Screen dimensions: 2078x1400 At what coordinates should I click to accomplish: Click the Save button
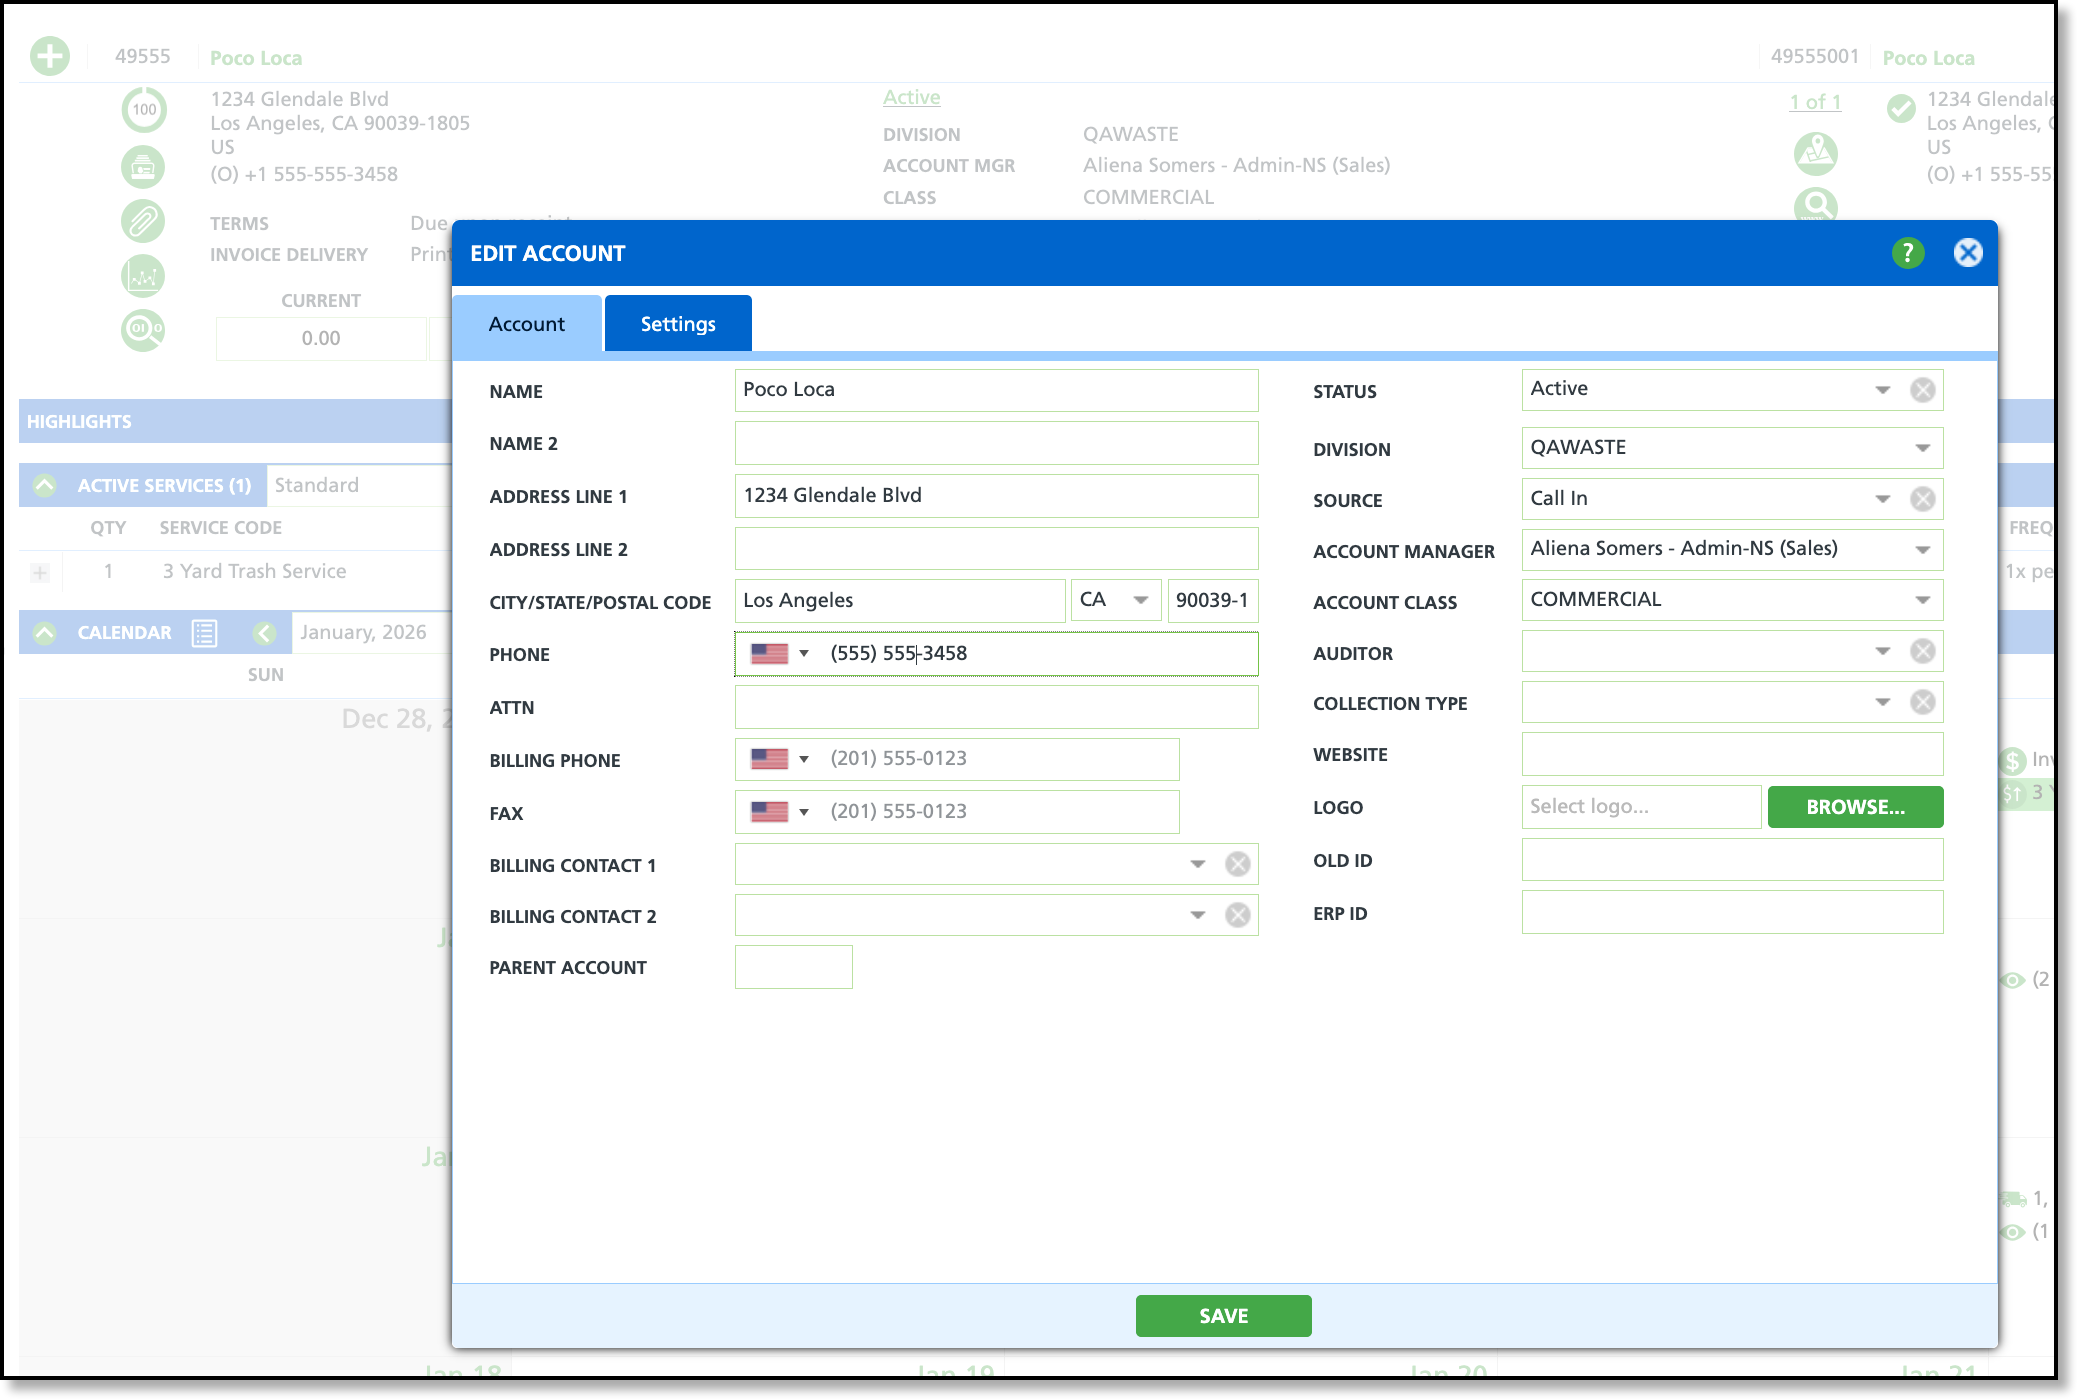[x=1223, y=1316]
